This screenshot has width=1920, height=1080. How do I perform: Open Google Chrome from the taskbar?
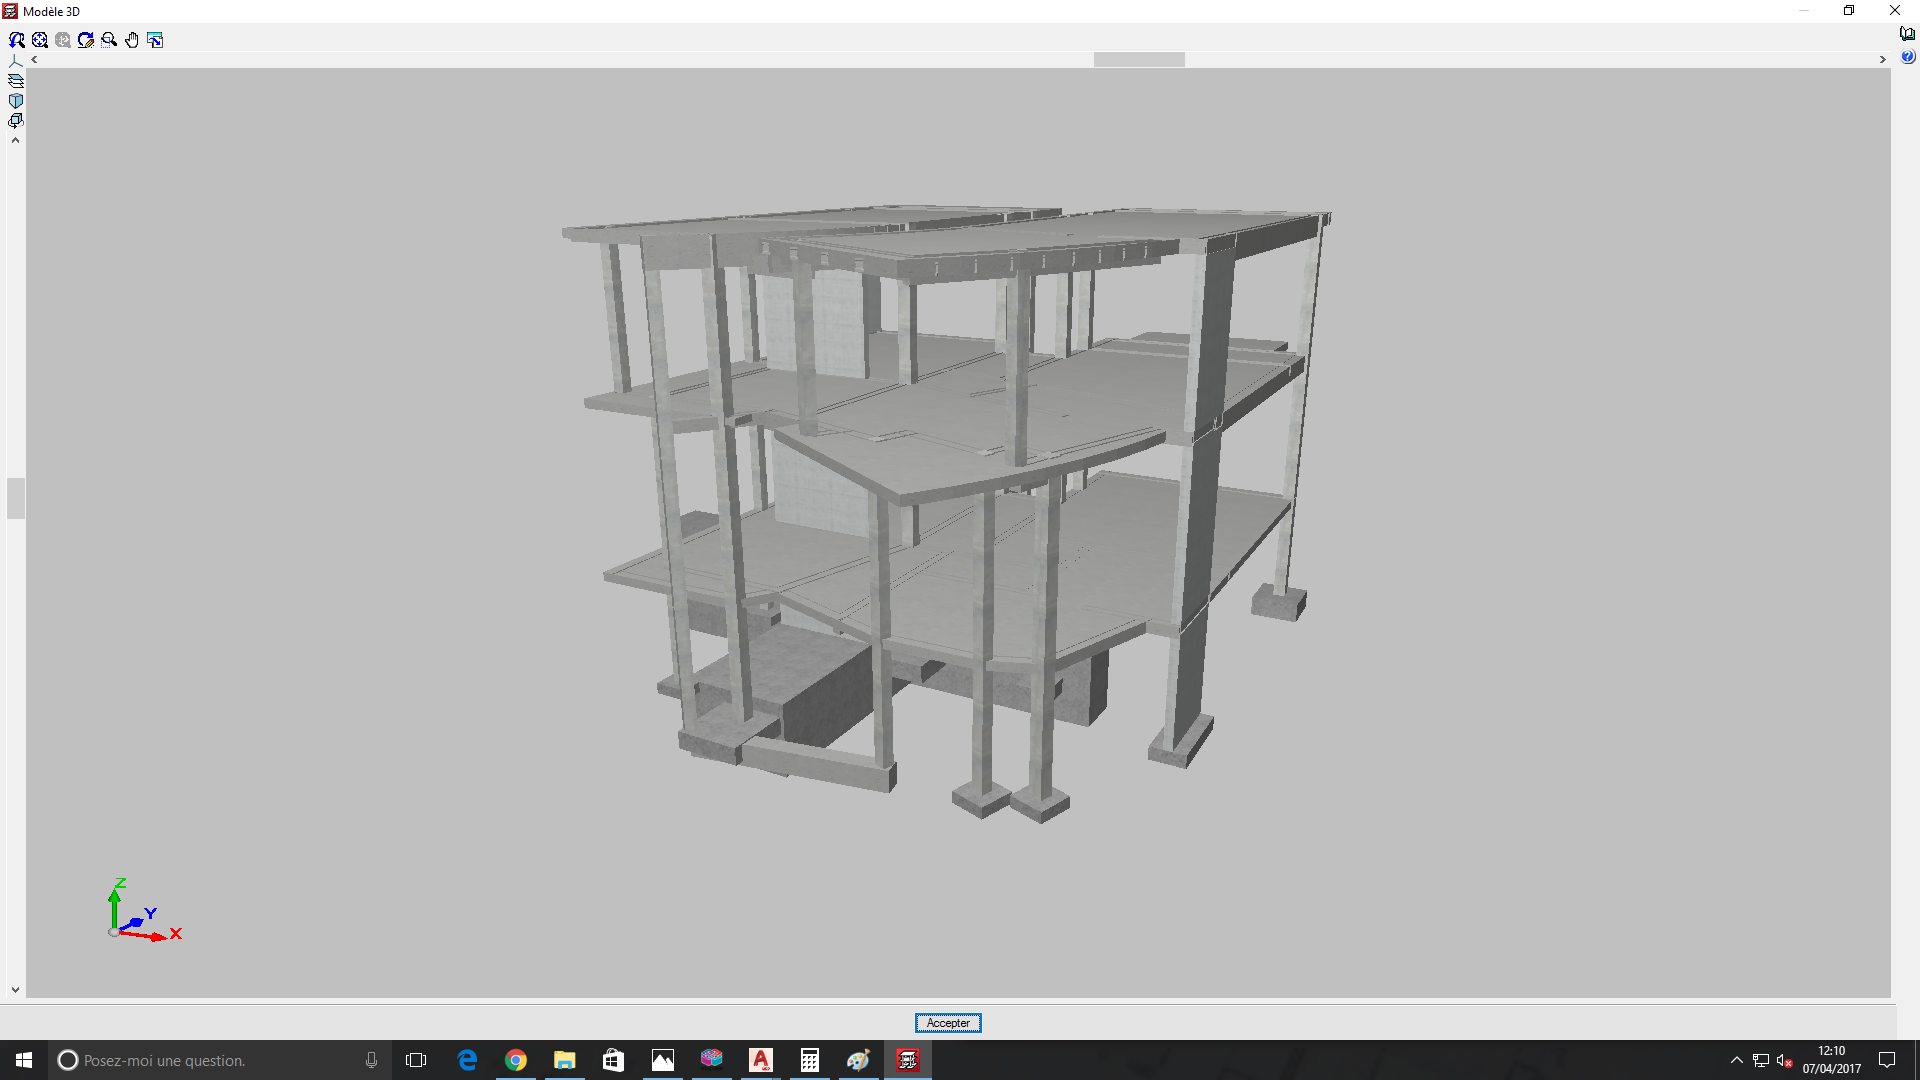516,1060
